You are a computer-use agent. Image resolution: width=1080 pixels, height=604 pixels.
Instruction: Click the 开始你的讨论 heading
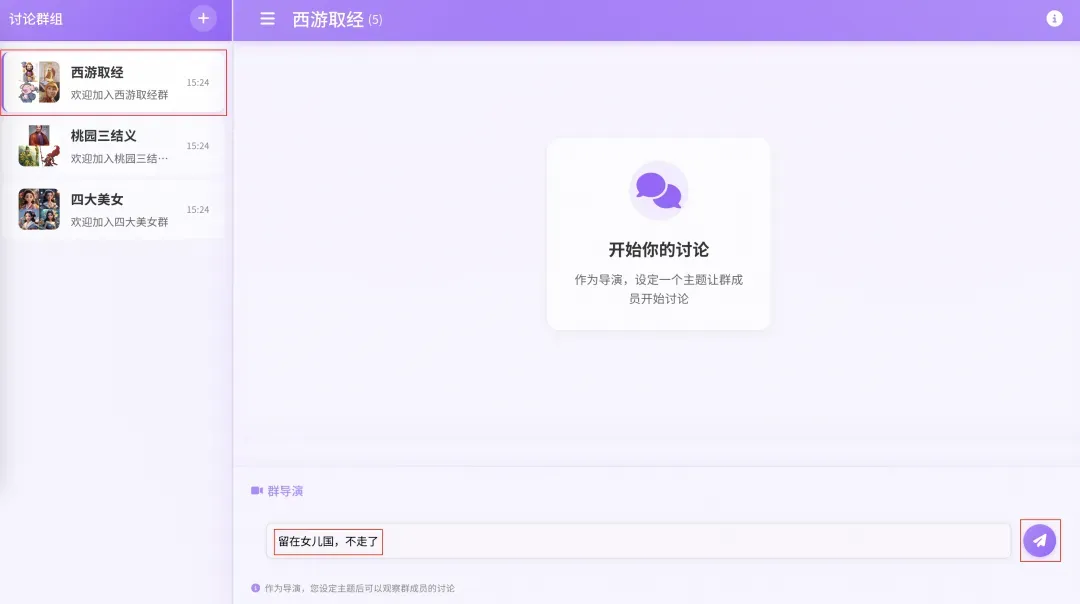[x=658, y=249]
